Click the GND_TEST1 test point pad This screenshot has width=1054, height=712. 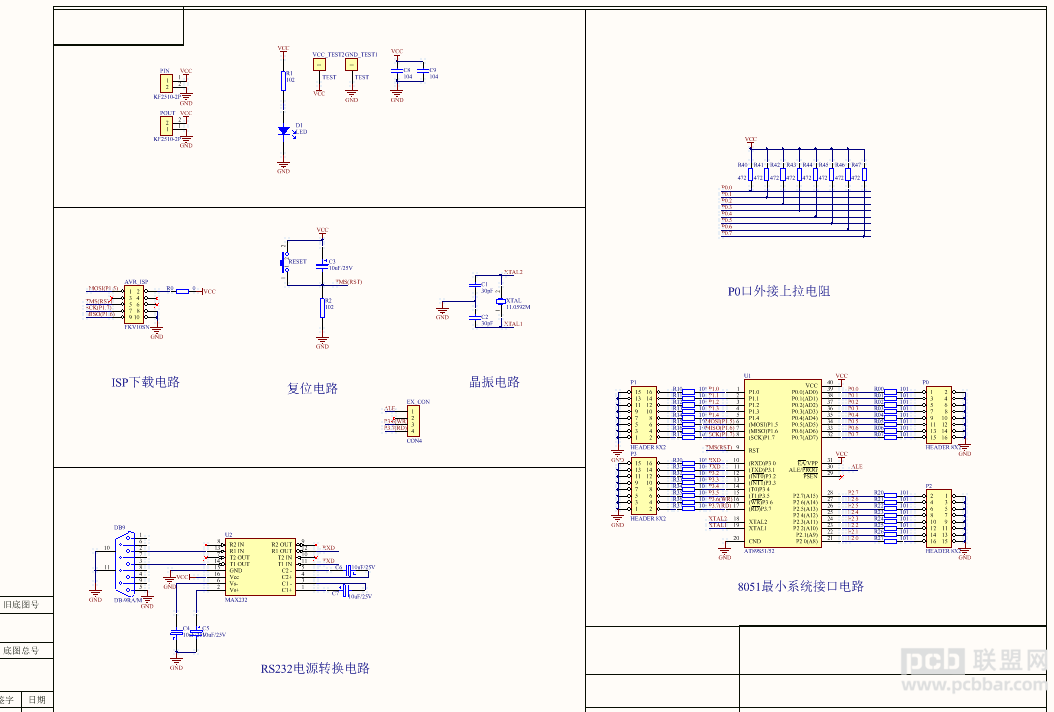pyautogui.click(x=352, y=64)
